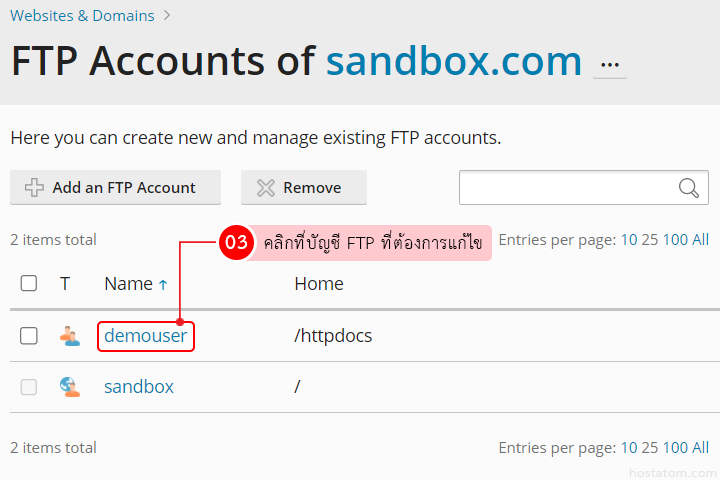Click the search magnifier icon
Viewport: 720px width, 480px height.
coord(688,188)
